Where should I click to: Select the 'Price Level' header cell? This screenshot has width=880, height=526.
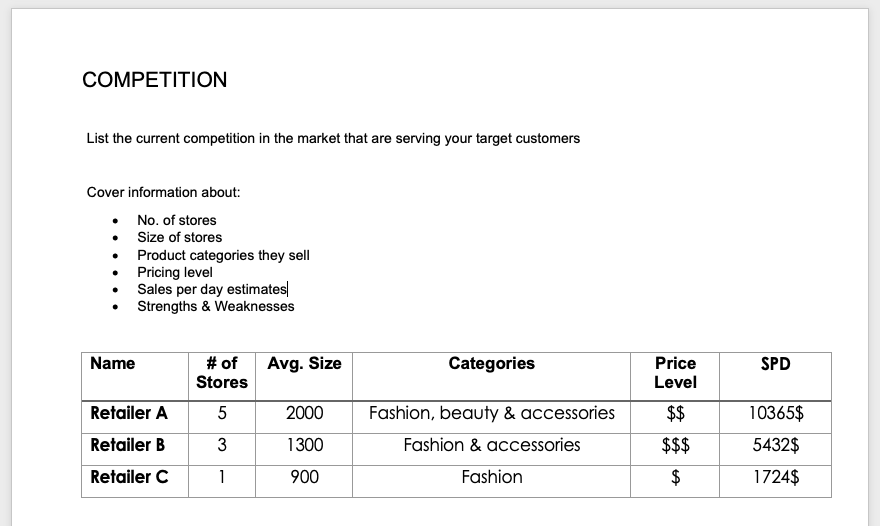click(675, 376)
